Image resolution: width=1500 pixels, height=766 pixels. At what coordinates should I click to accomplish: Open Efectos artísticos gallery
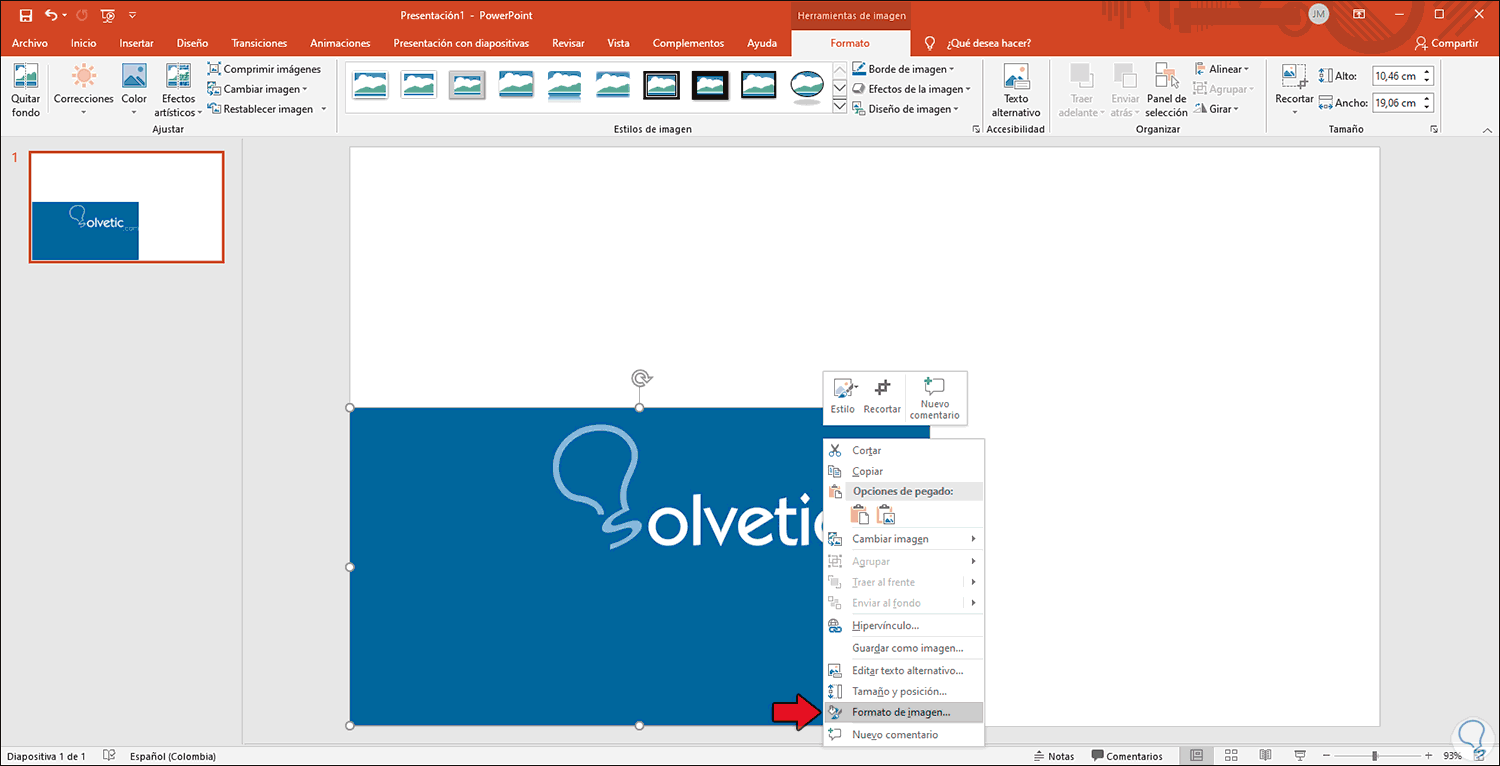tap(178, 90)
